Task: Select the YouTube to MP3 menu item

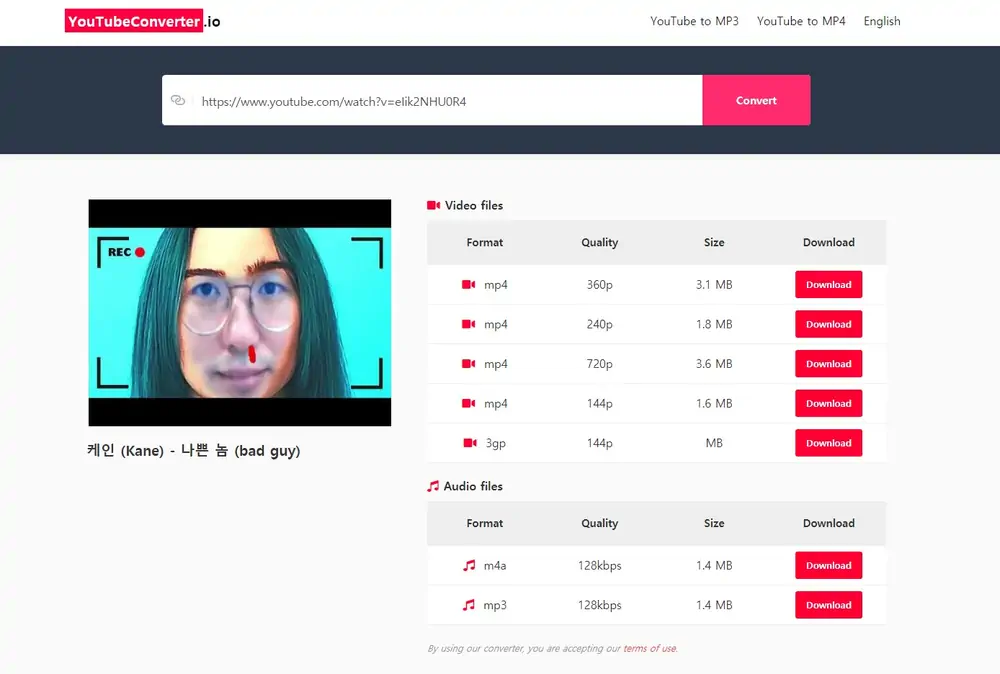Action: coord(694,21)
